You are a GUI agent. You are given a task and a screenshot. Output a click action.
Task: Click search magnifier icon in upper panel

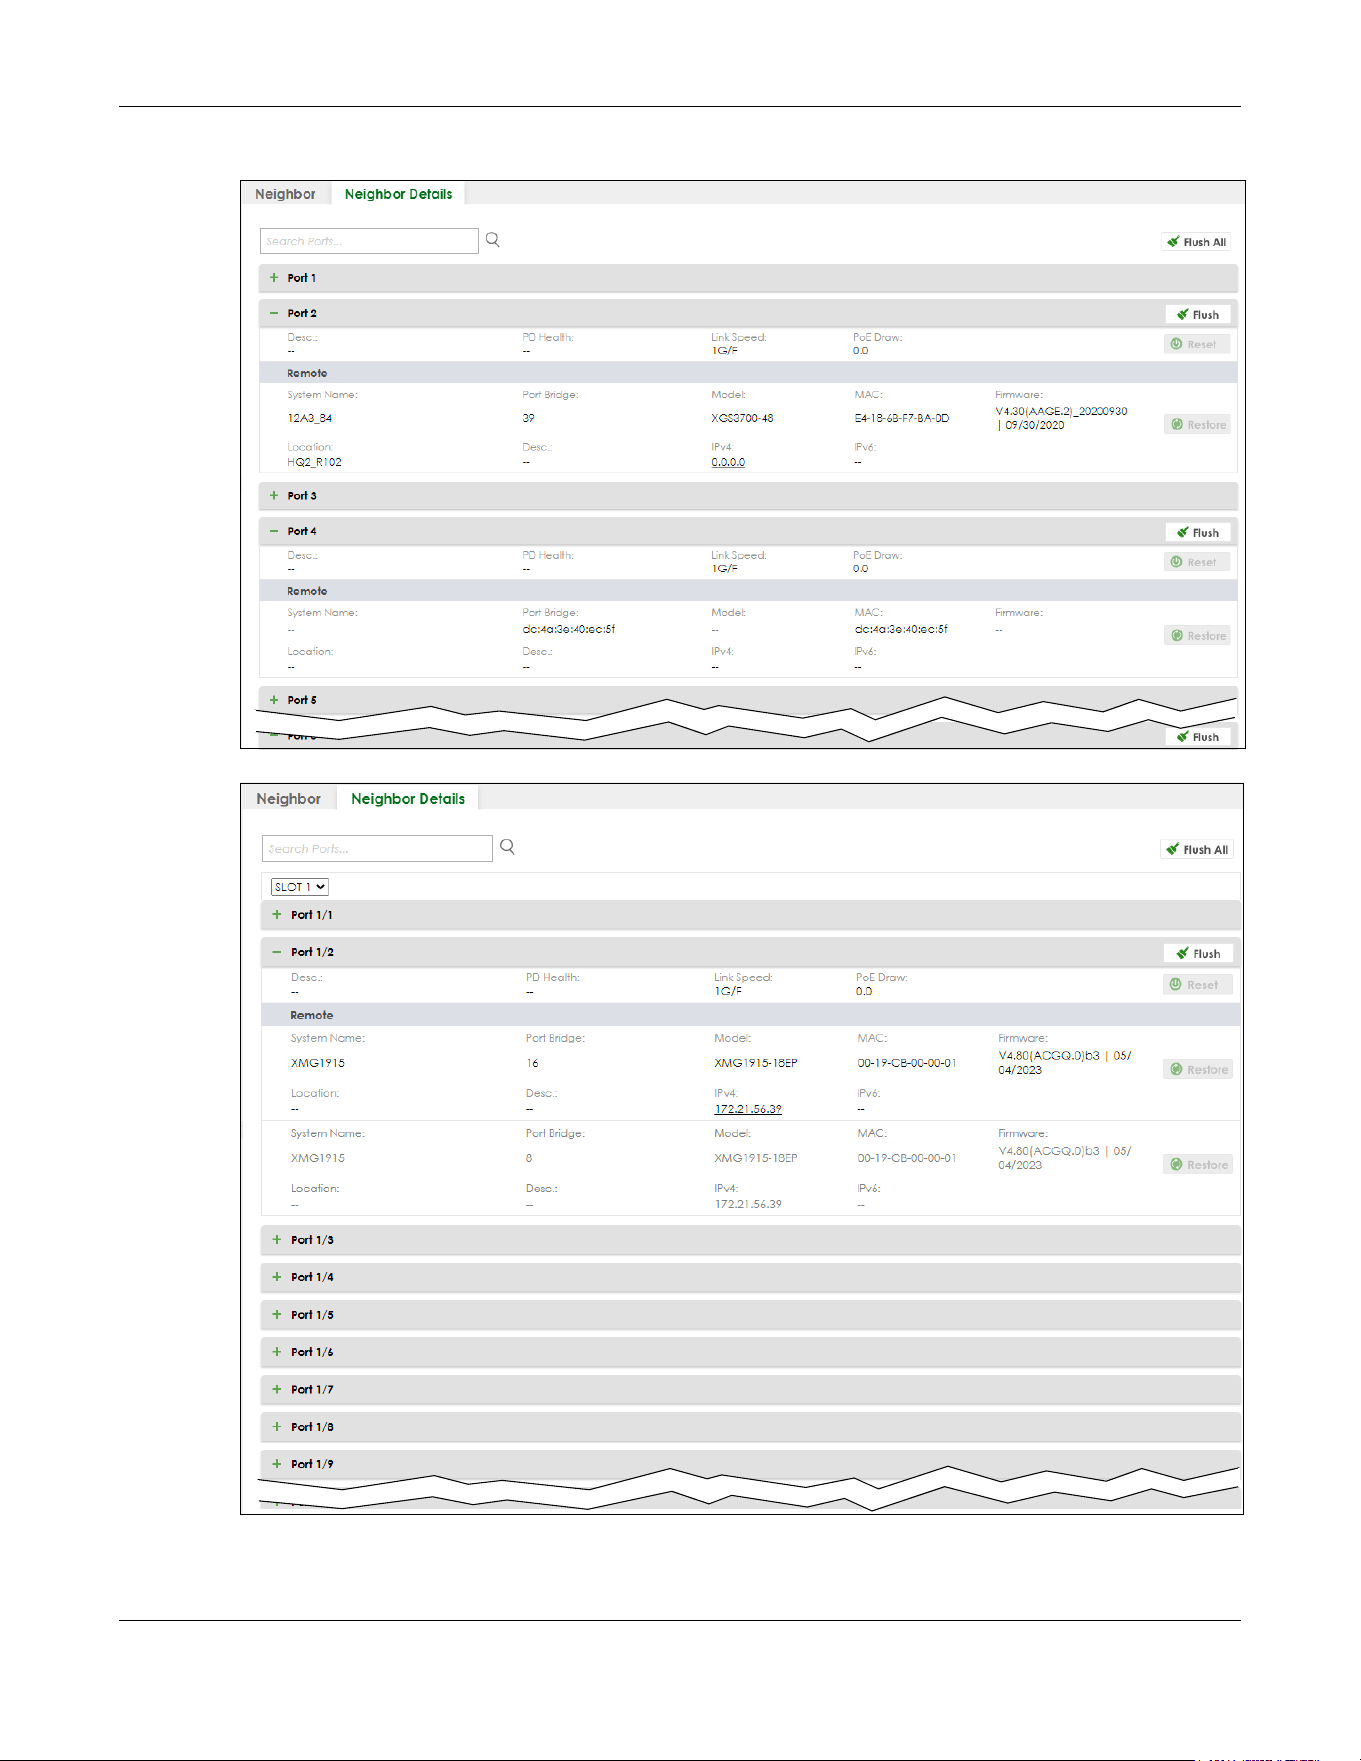pyautogui.click(x=493, y=240)
